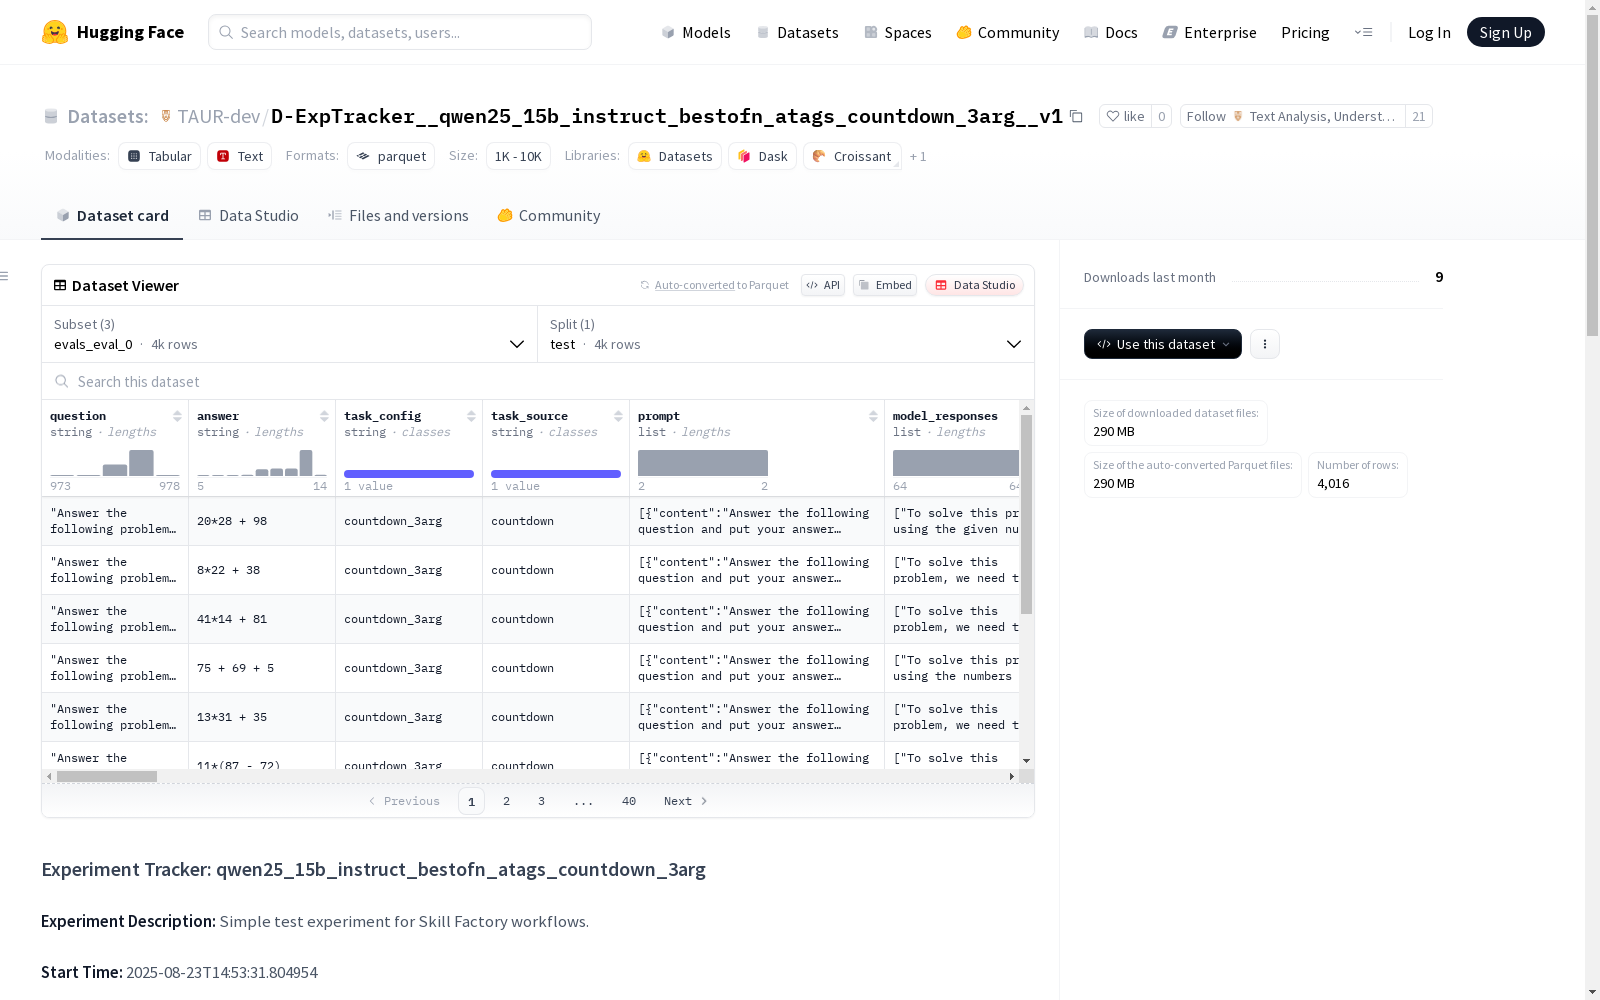Image resolution: width=1600 pixels, height=1000 pixels.
Task: Open the extra navigation menu icon
Action: 1363,32
